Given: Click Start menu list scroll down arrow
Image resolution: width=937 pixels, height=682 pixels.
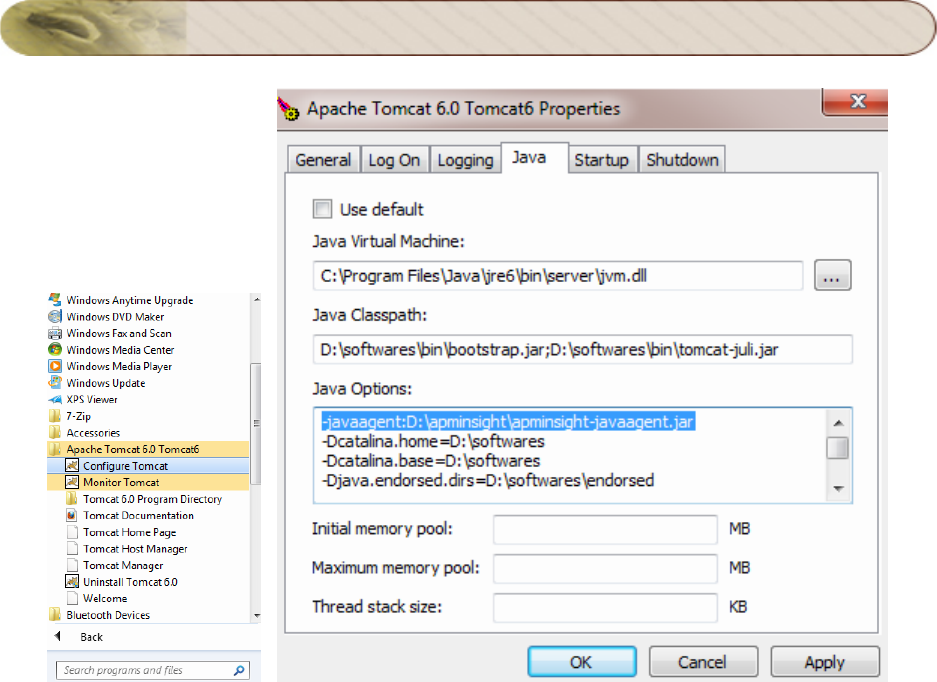Looking at the screenshot, I should [x=256, y=616].
